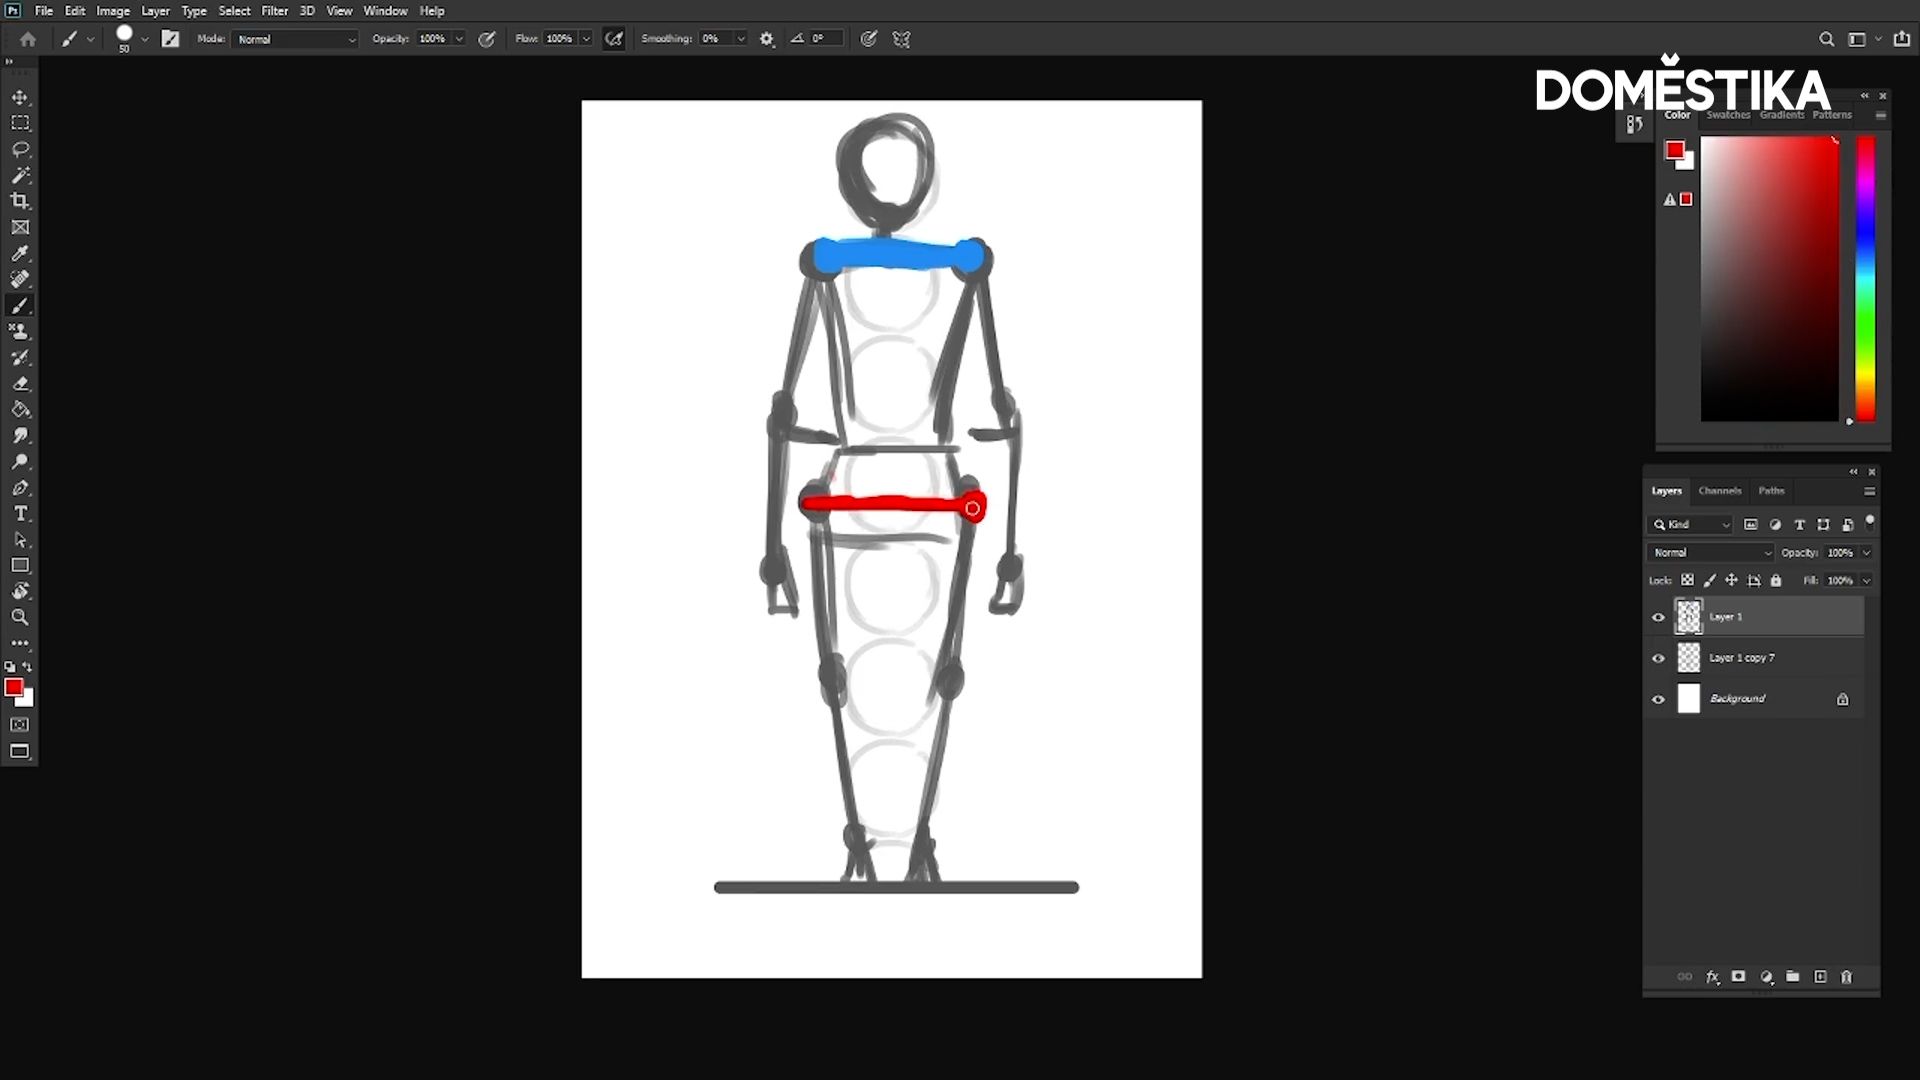This screenshot has width=1920, height=1080.
Task: Open the Smoothing dropdown arrow
Action: point(741,39)
